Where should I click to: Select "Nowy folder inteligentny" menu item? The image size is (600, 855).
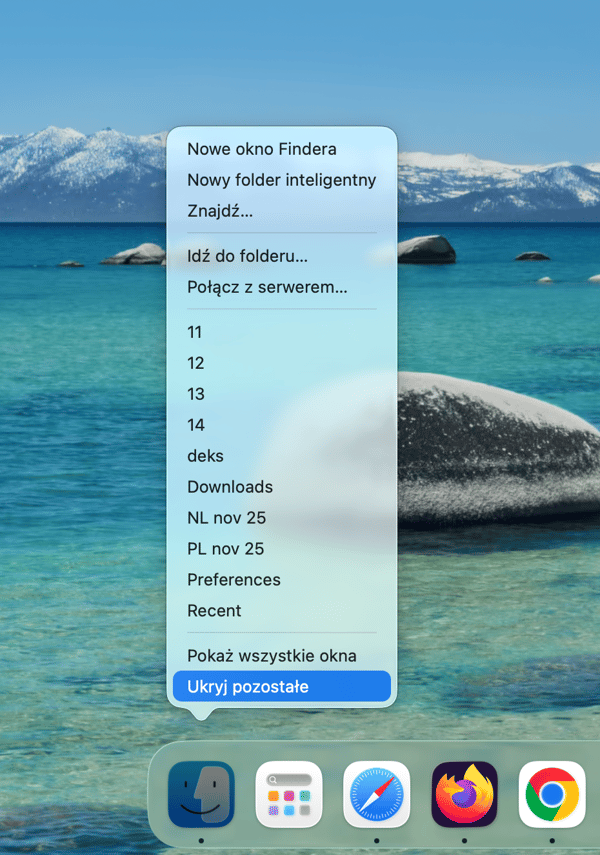[281, 180]
